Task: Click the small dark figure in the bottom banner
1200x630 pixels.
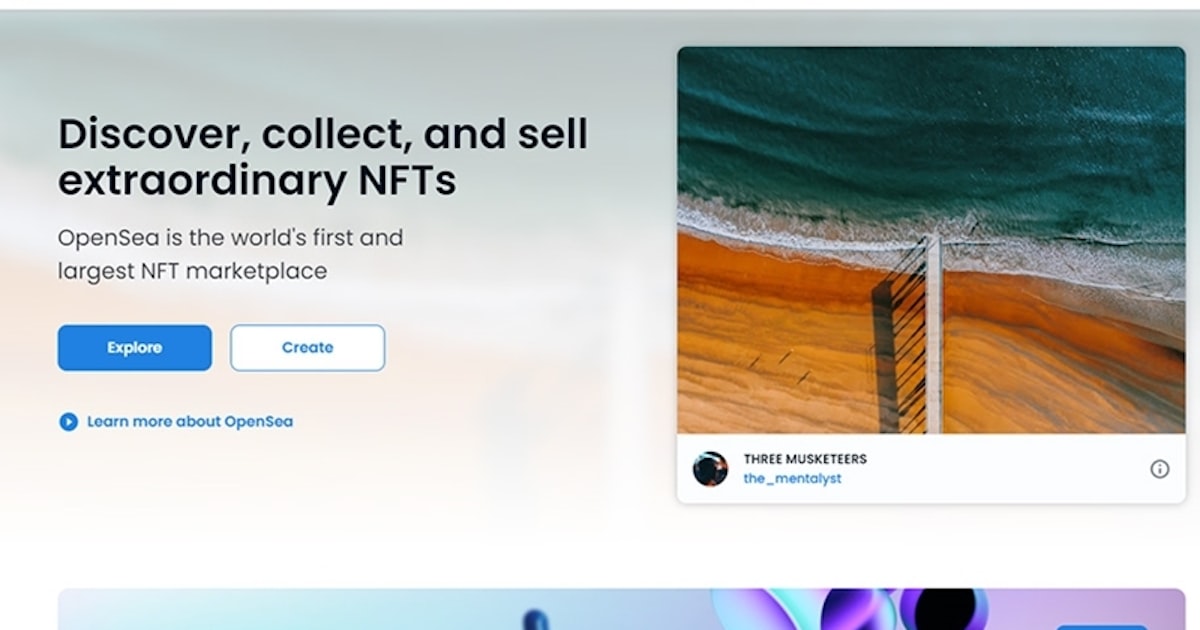Action: coord(537,619)
